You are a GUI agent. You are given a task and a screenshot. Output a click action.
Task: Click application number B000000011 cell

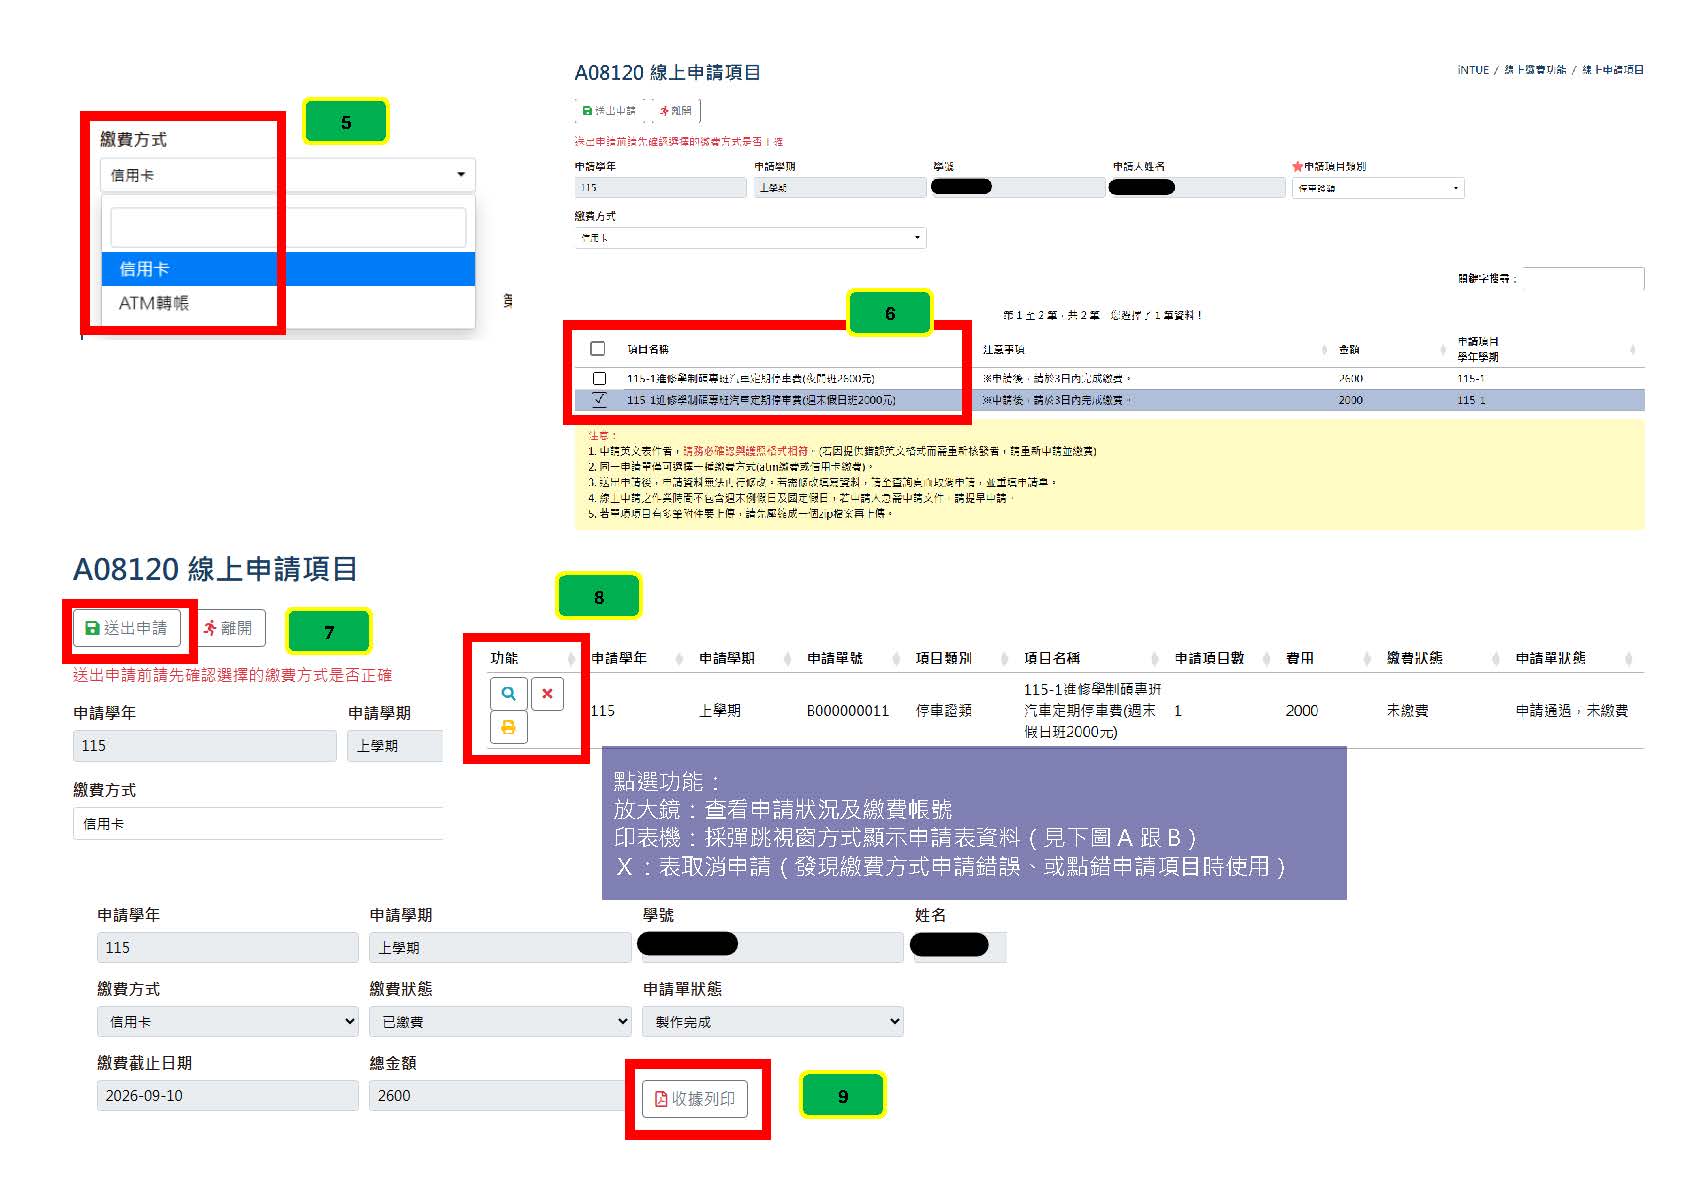point(848,711)
